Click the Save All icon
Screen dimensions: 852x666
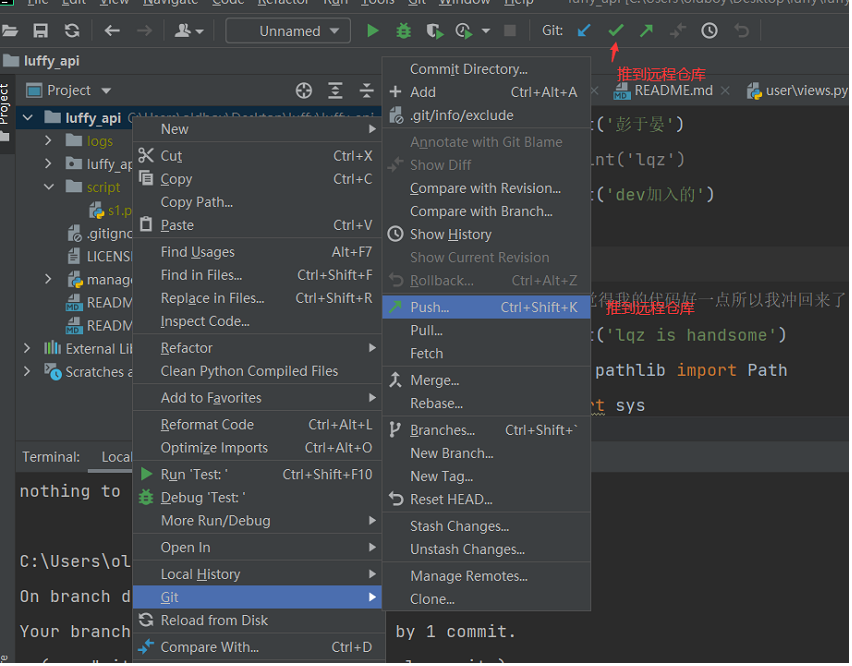[x=41, y=31]
